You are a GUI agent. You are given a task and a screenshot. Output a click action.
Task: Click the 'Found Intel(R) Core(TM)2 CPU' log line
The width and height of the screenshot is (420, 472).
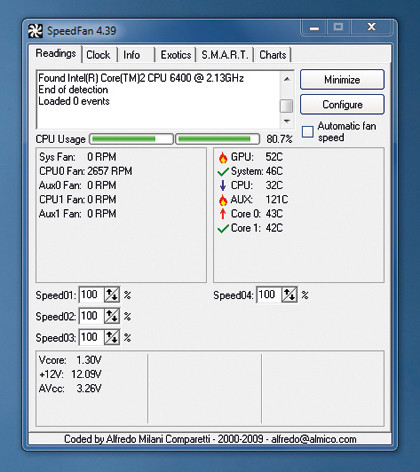coord(141,78)
